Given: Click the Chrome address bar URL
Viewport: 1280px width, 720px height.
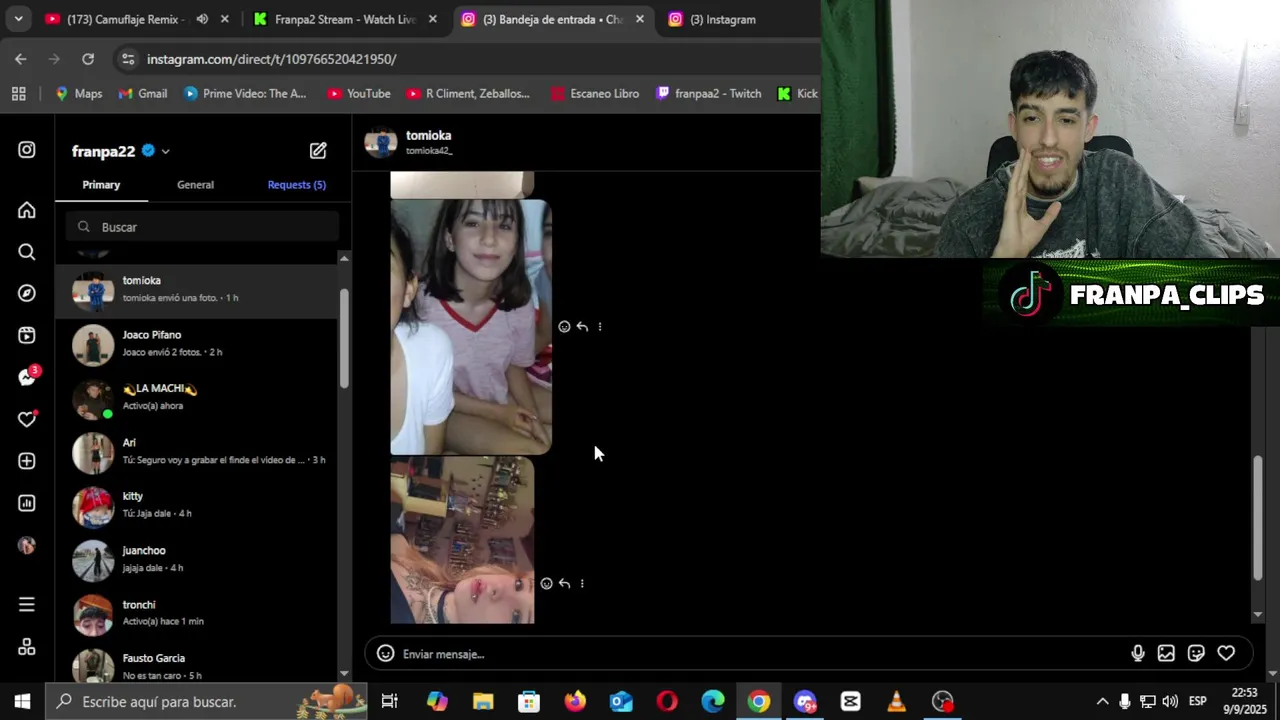Looking at the screenshot, I should 272,59.
